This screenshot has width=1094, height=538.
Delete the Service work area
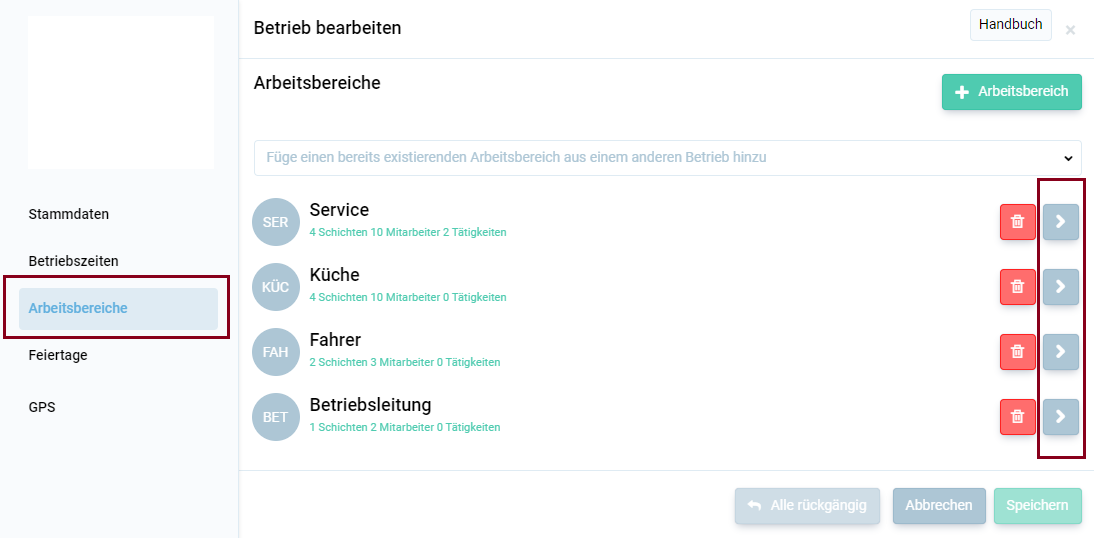[x=1017, y=222]
